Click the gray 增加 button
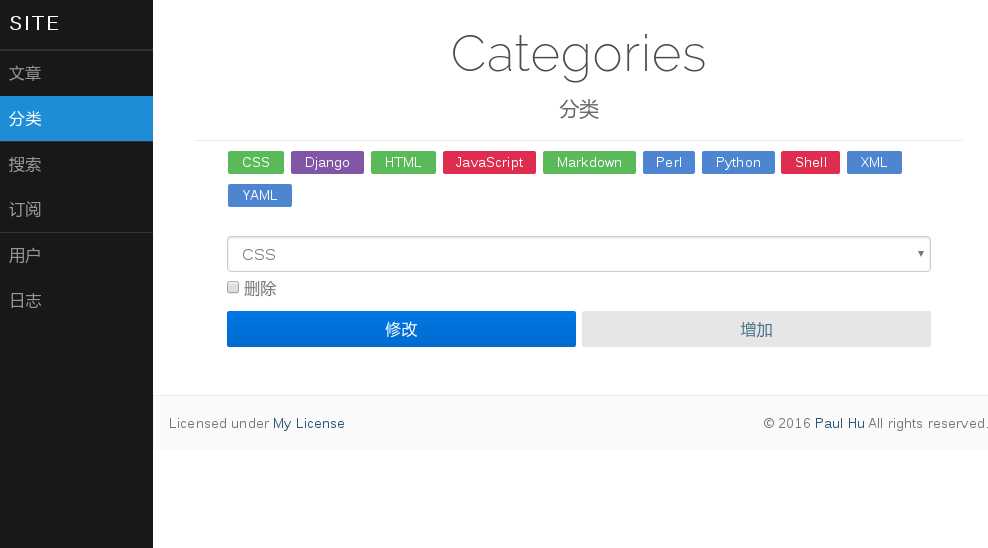 (x=756, y=329)
